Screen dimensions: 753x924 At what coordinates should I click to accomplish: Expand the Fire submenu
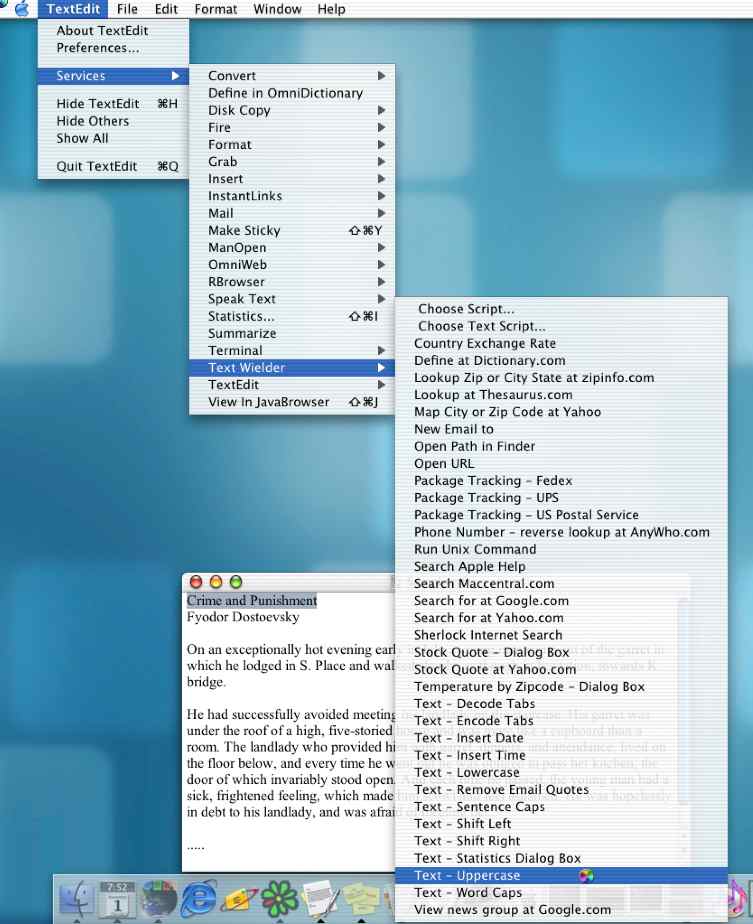(x=292, y=127)
